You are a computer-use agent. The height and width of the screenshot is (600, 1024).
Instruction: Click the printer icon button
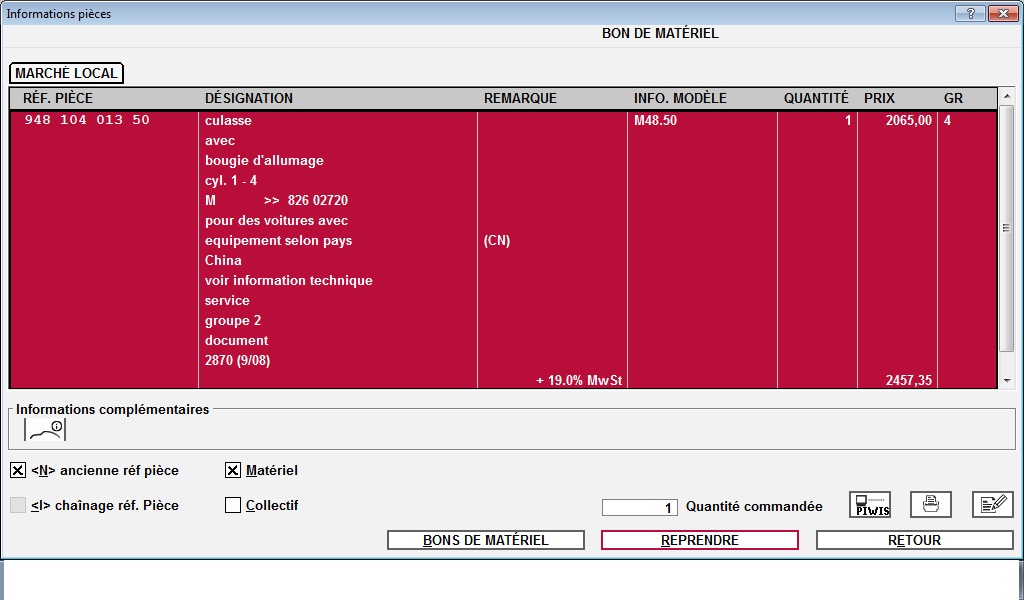click(x=931, y=505)
